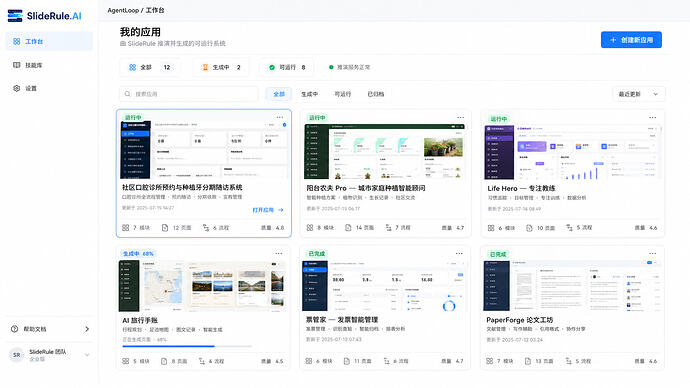The width and height of the screenshot is (690, 388).
Task: Focus the 搜索应用 search field
Action: (189, 94)
